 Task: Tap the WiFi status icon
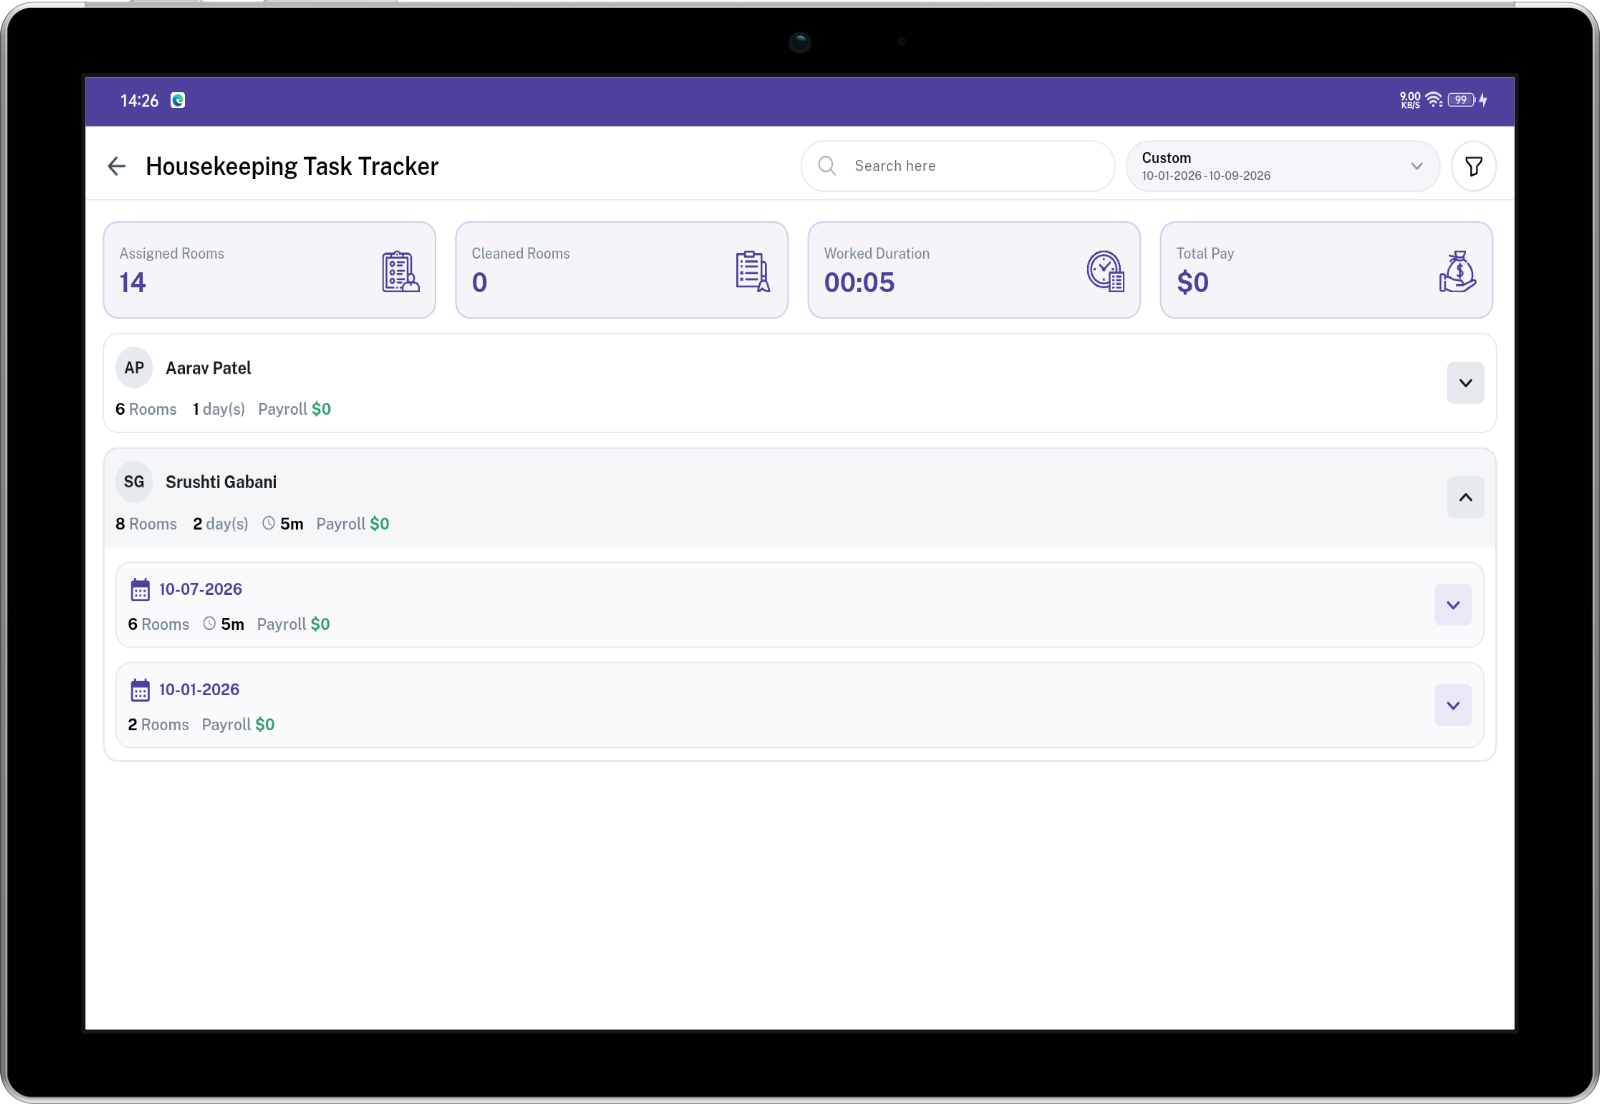1434,100
